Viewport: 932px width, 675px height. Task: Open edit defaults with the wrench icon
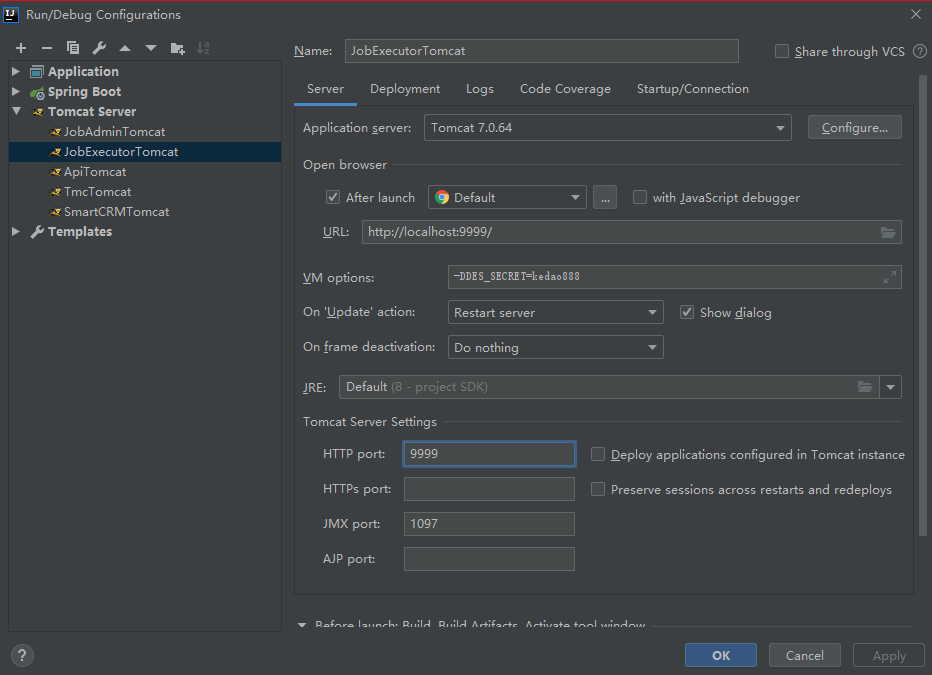(98, 47)
